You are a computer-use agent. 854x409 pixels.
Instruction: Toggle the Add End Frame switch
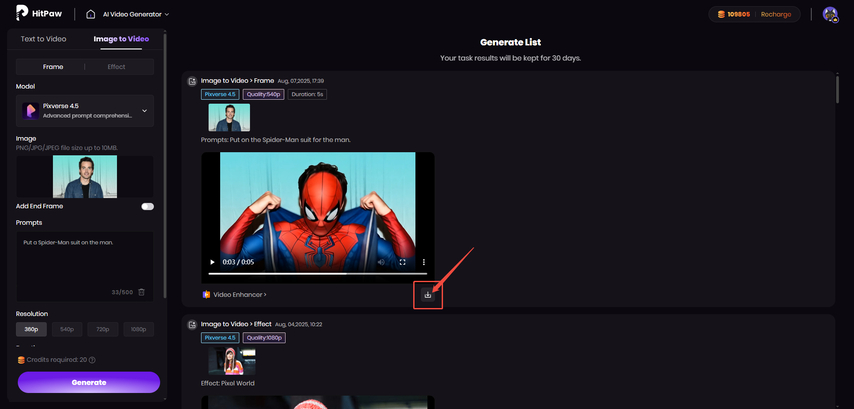click(x=147, y=206)
